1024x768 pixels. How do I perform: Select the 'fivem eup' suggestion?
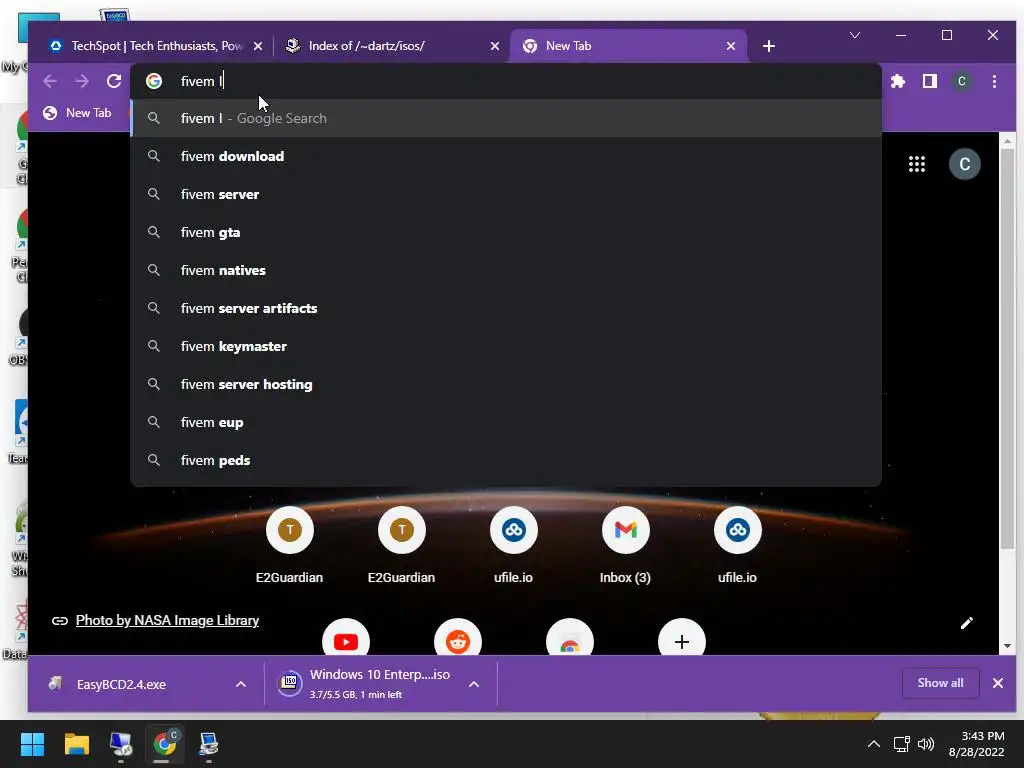506,422
